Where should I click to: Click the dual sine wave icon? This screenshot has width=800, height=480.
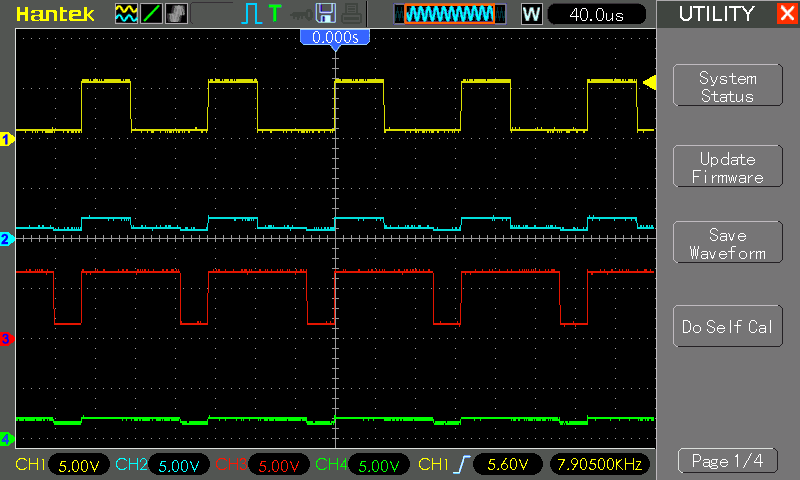pos(126,14)
